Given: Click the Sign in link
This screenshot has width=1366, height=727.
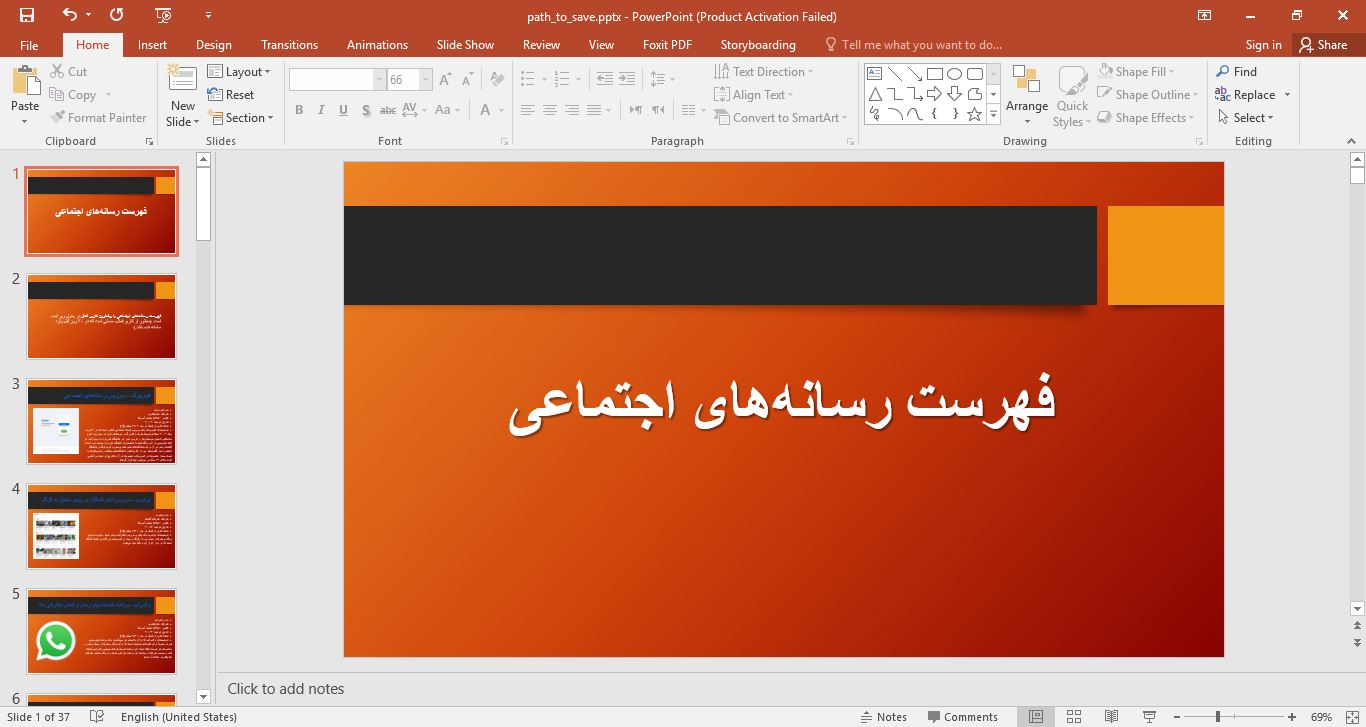Looking at the screenshot, I should click(x=1264, y=44).
